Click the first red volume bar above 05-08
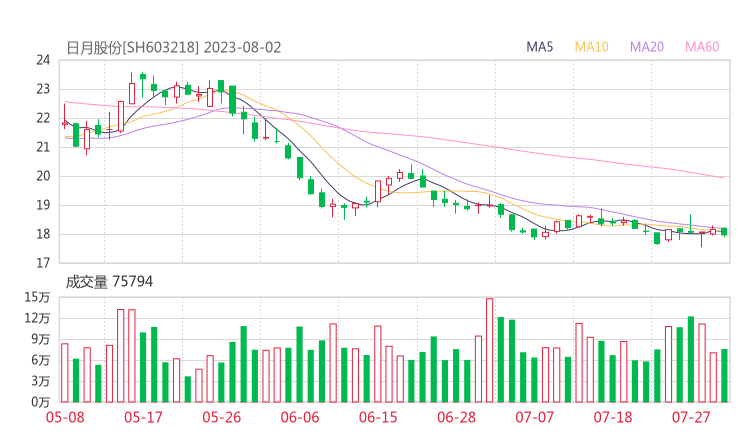The image size is (740, 440). pos(65,373)
